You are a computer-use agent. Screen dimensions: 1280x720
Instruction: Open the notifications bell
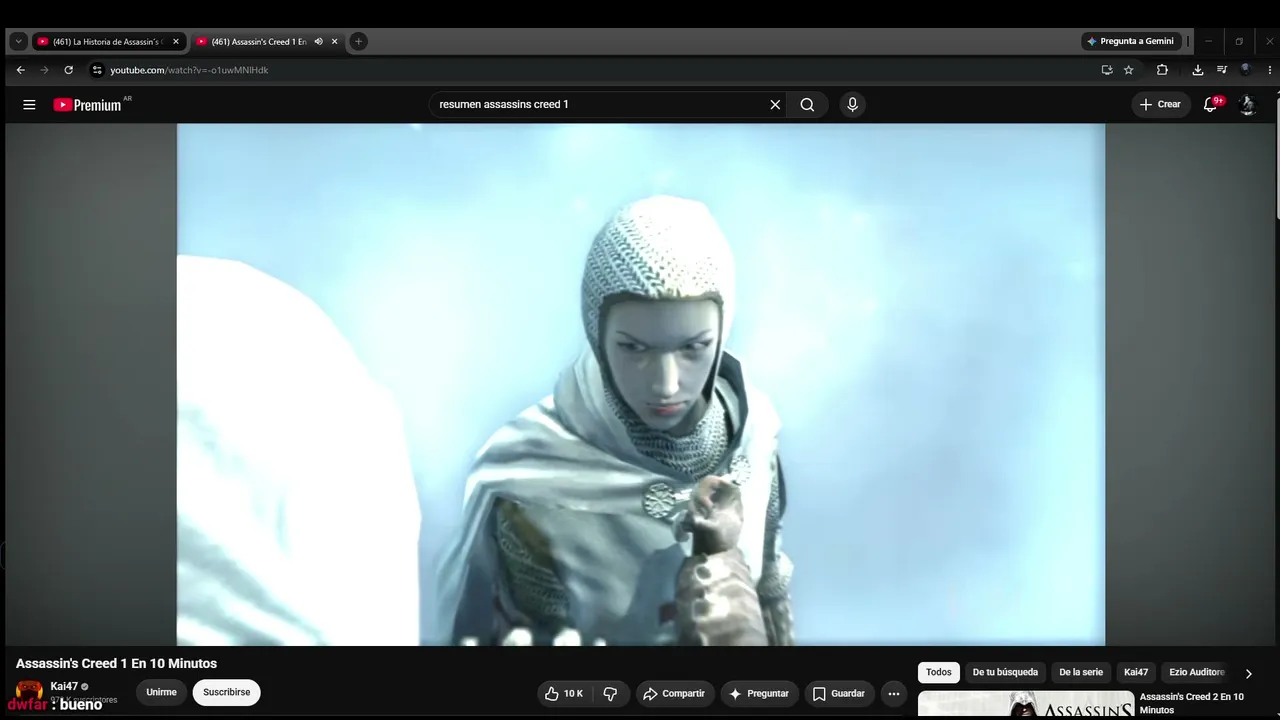[x=1211, y=104]
